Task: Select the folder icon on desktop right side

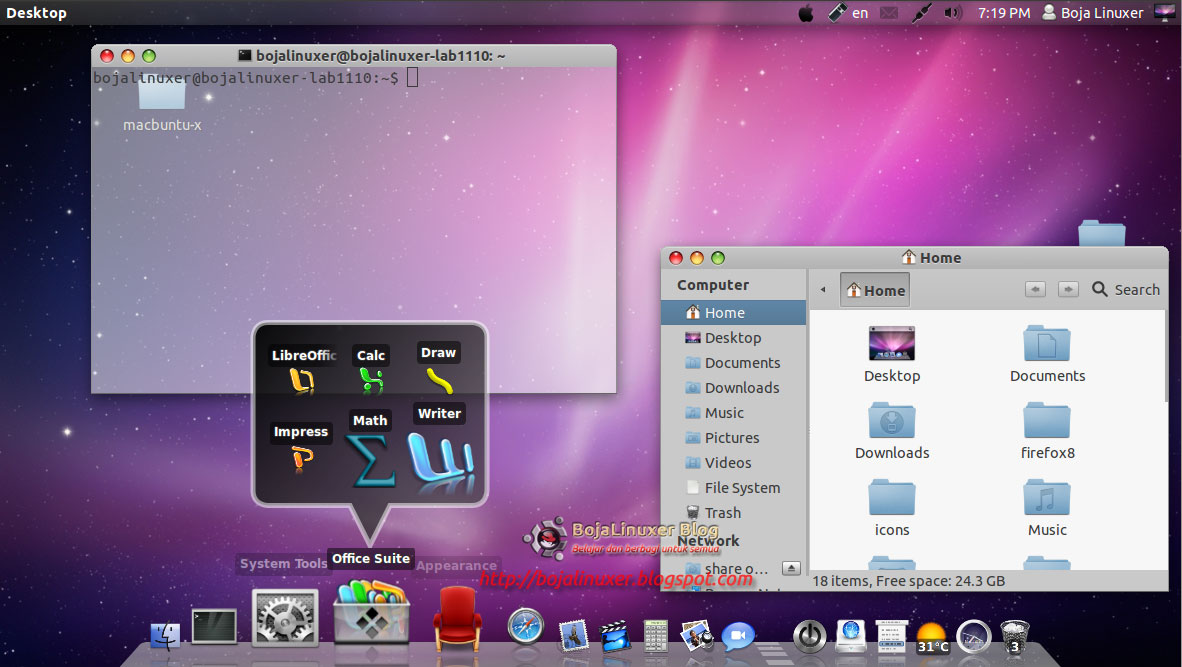Action: [x=1101, y=233]
